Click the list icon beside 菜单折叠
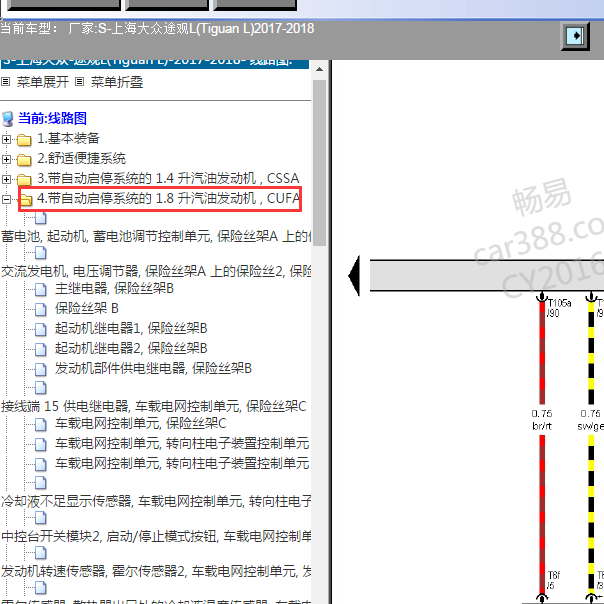This screenshot has height=604, width=604. coord(79,82)
